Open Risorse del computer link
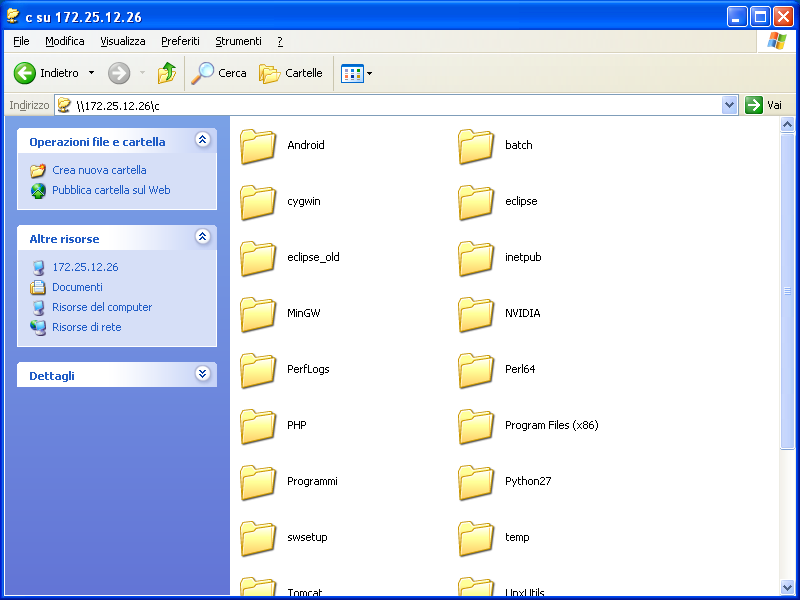This screenshot has width=800, height=600. coord(102,307)
